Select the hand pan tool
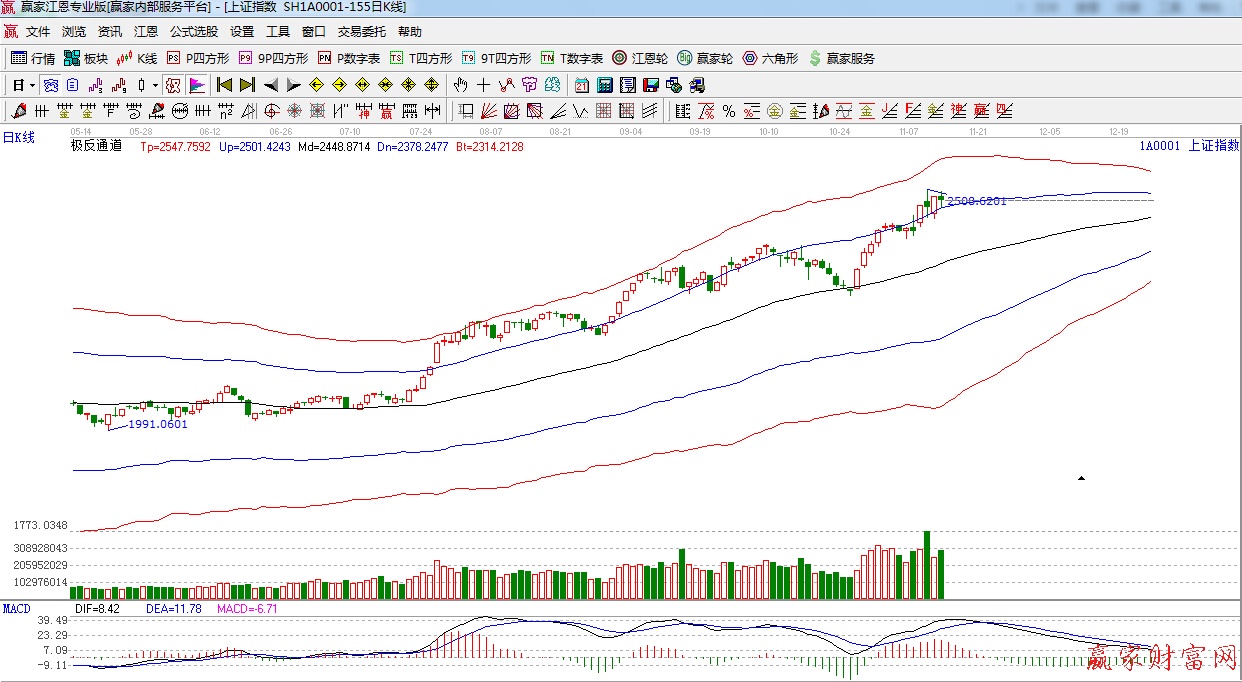 [461, 85]
